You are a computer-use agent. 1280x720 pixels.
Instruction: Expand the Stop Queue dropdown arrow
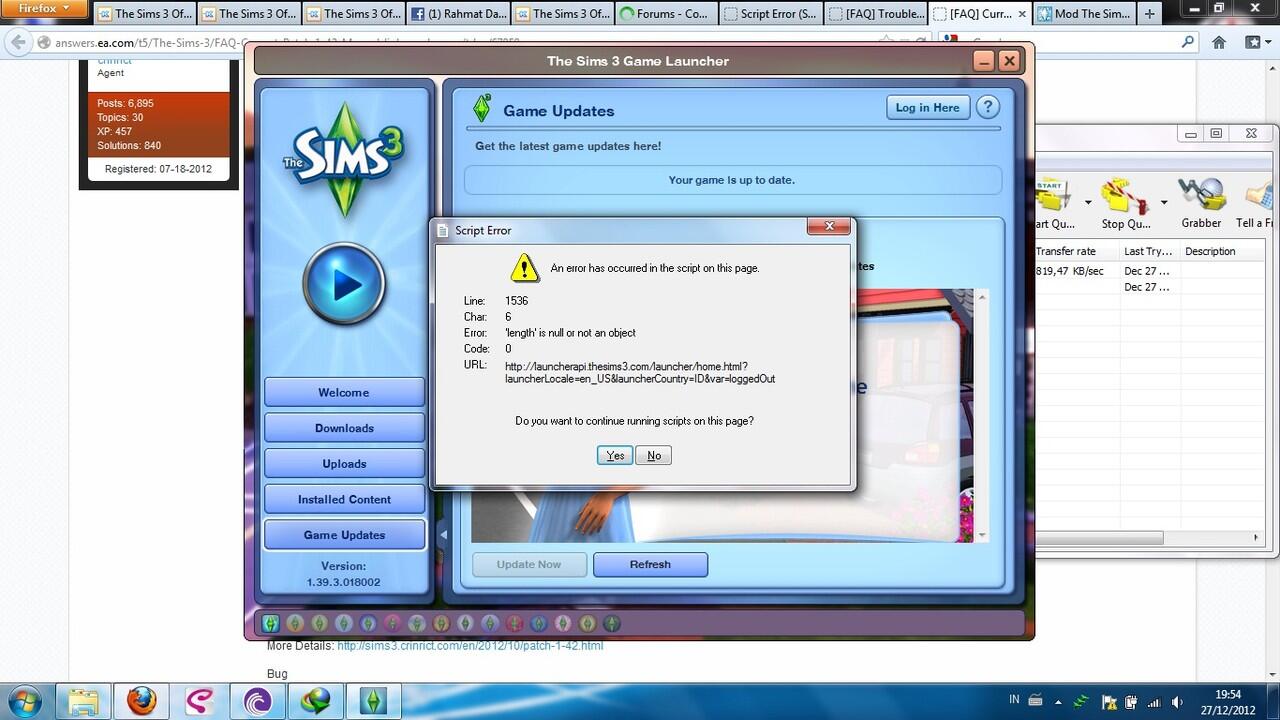tap(1164, 203)
